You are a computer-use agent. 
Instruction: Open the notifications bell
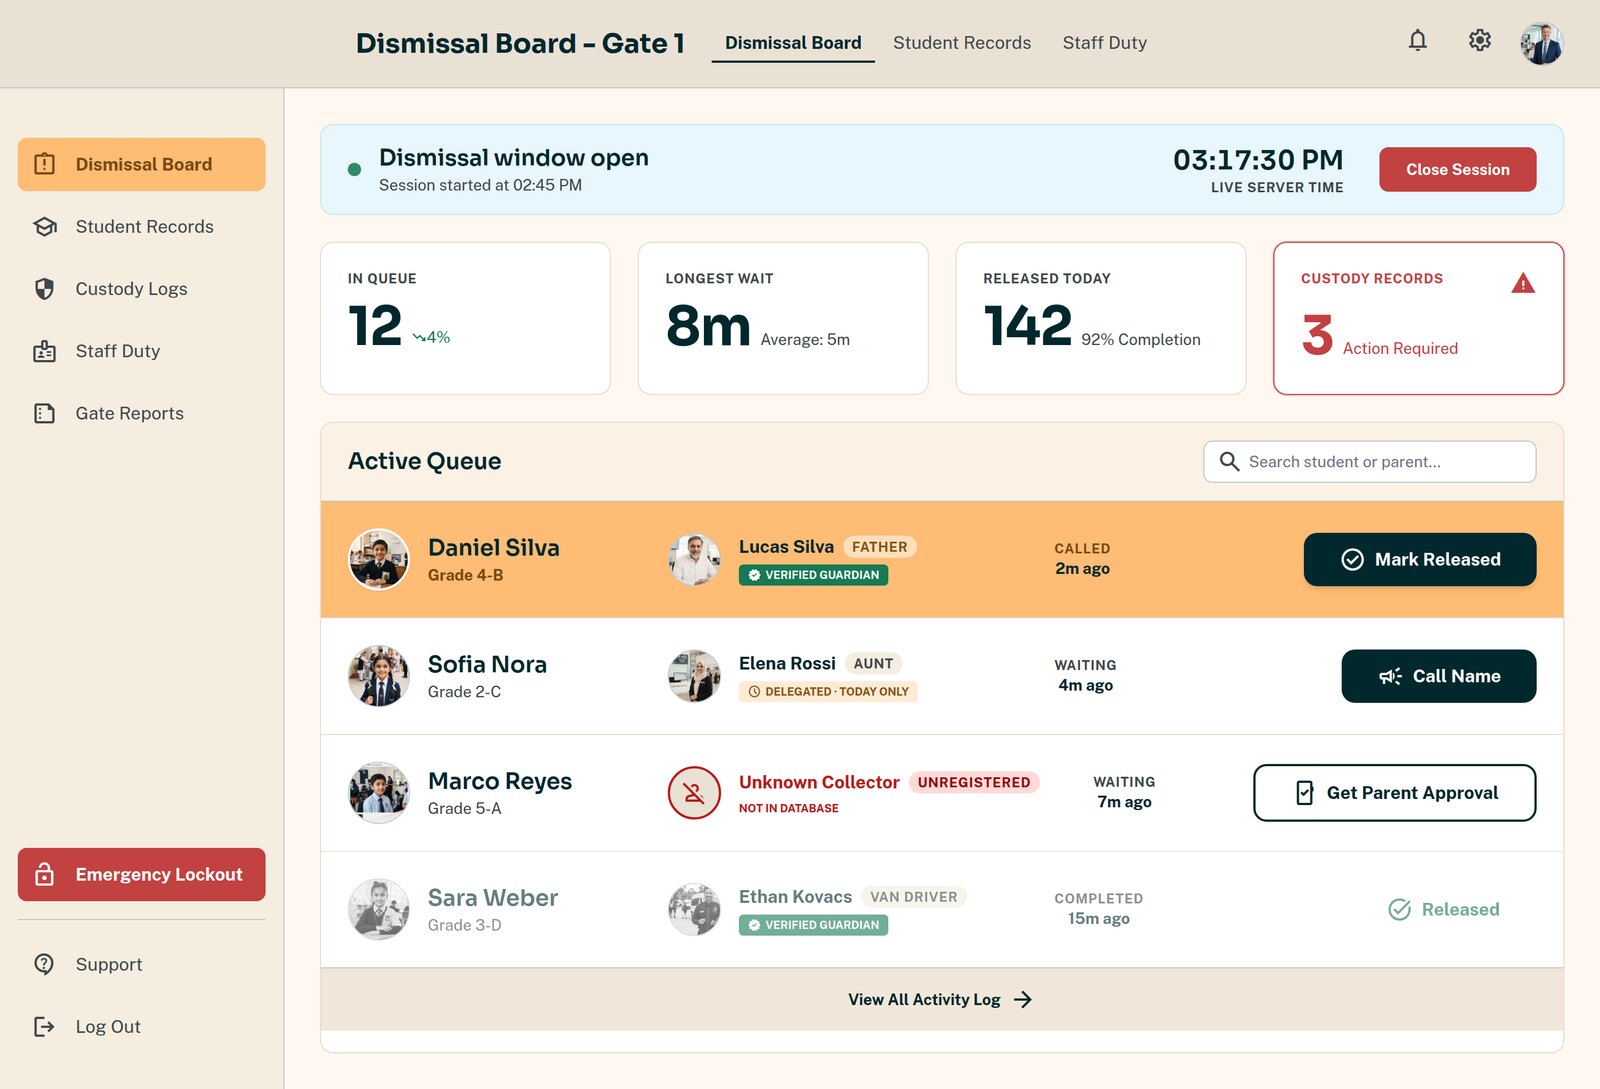pos(1417,40)
